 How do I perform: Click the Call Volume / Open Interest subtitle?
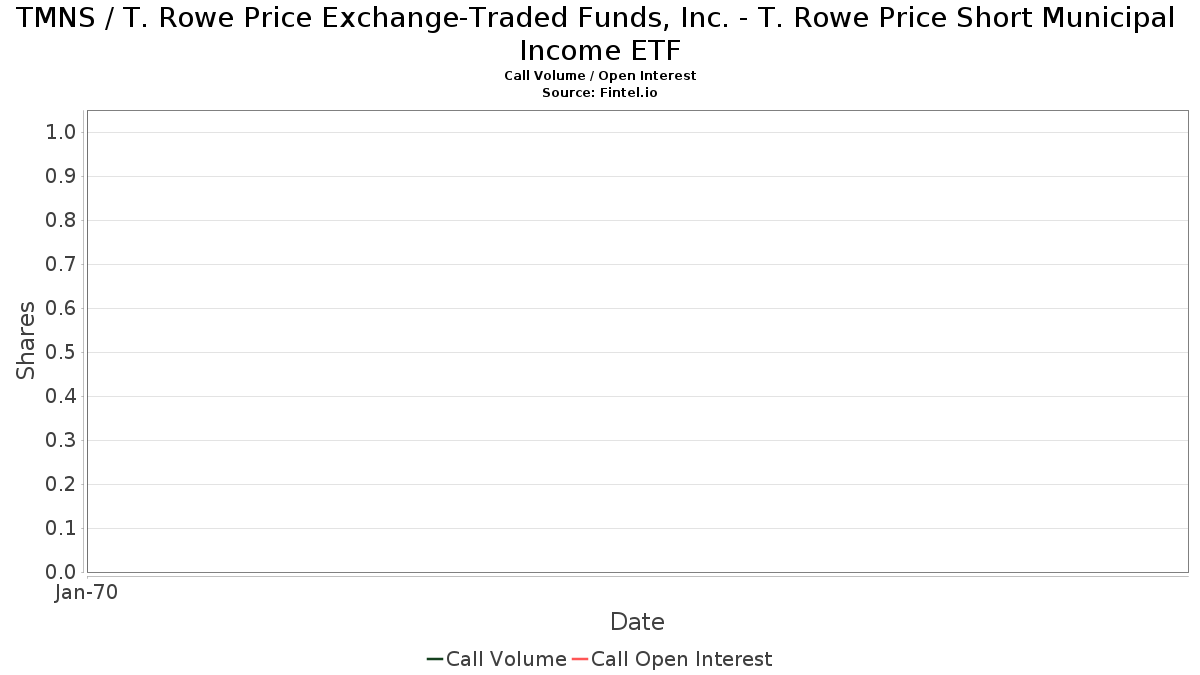tap(600, 76)
